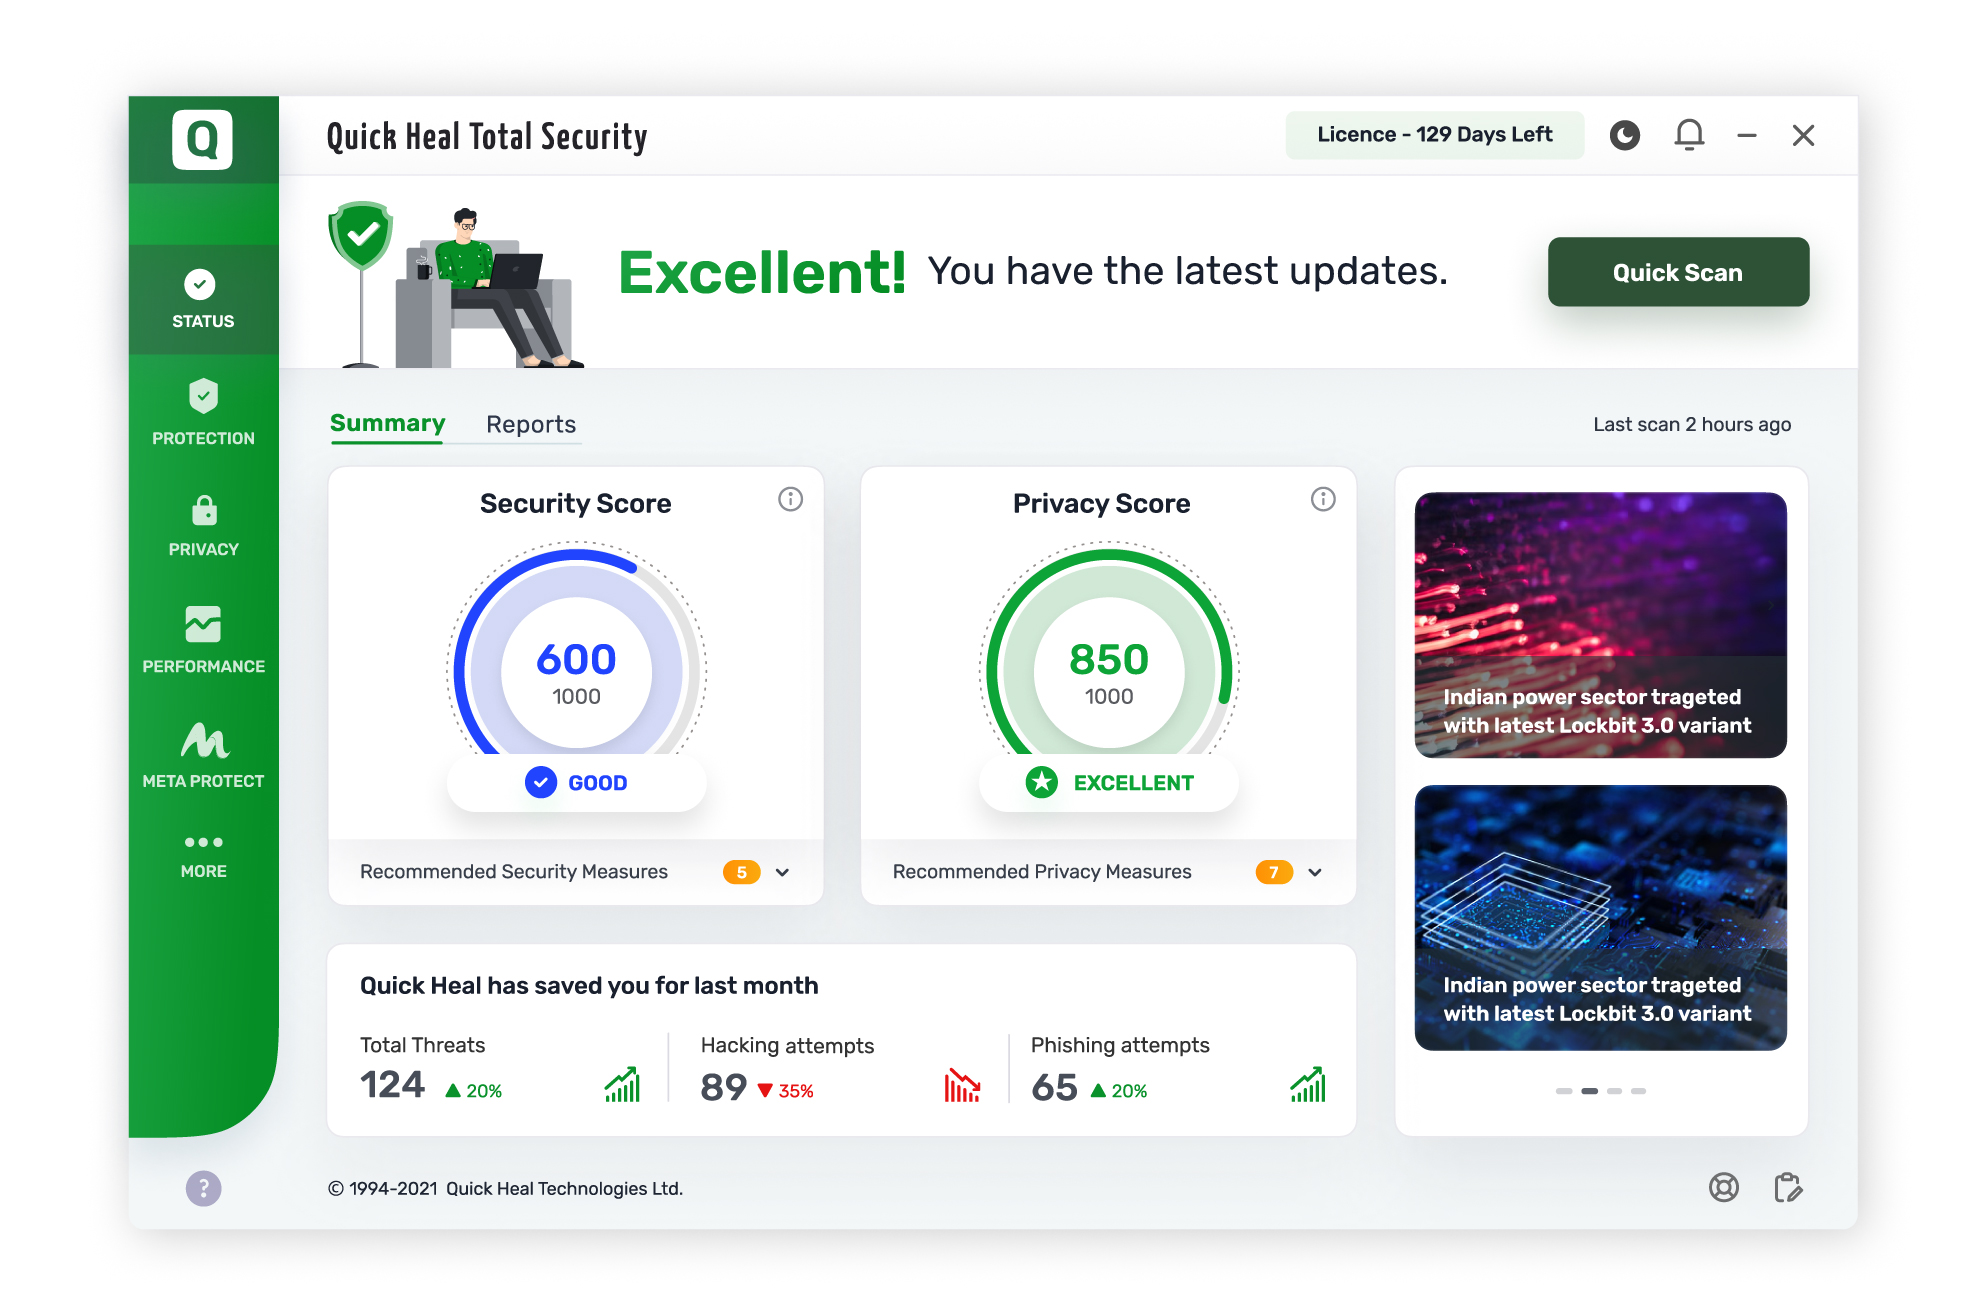Open the Protection section in sidebar
Screen dimensions: 1985x1292
(203, 412)
